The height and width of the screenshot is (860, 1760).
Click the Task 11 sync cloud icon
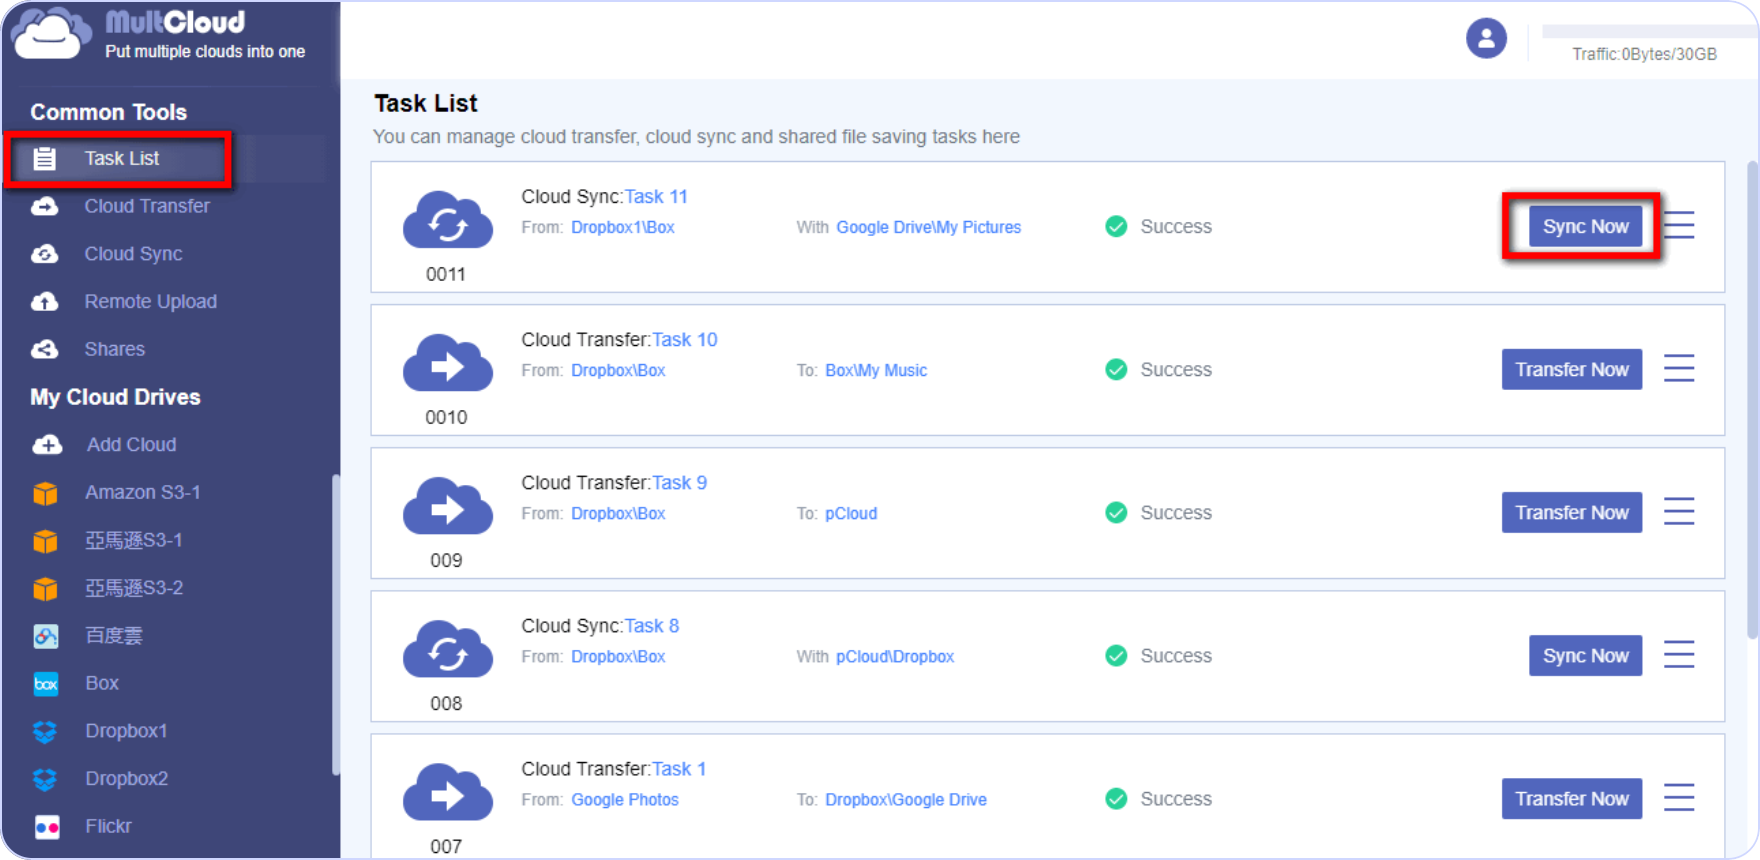point(447,222)
